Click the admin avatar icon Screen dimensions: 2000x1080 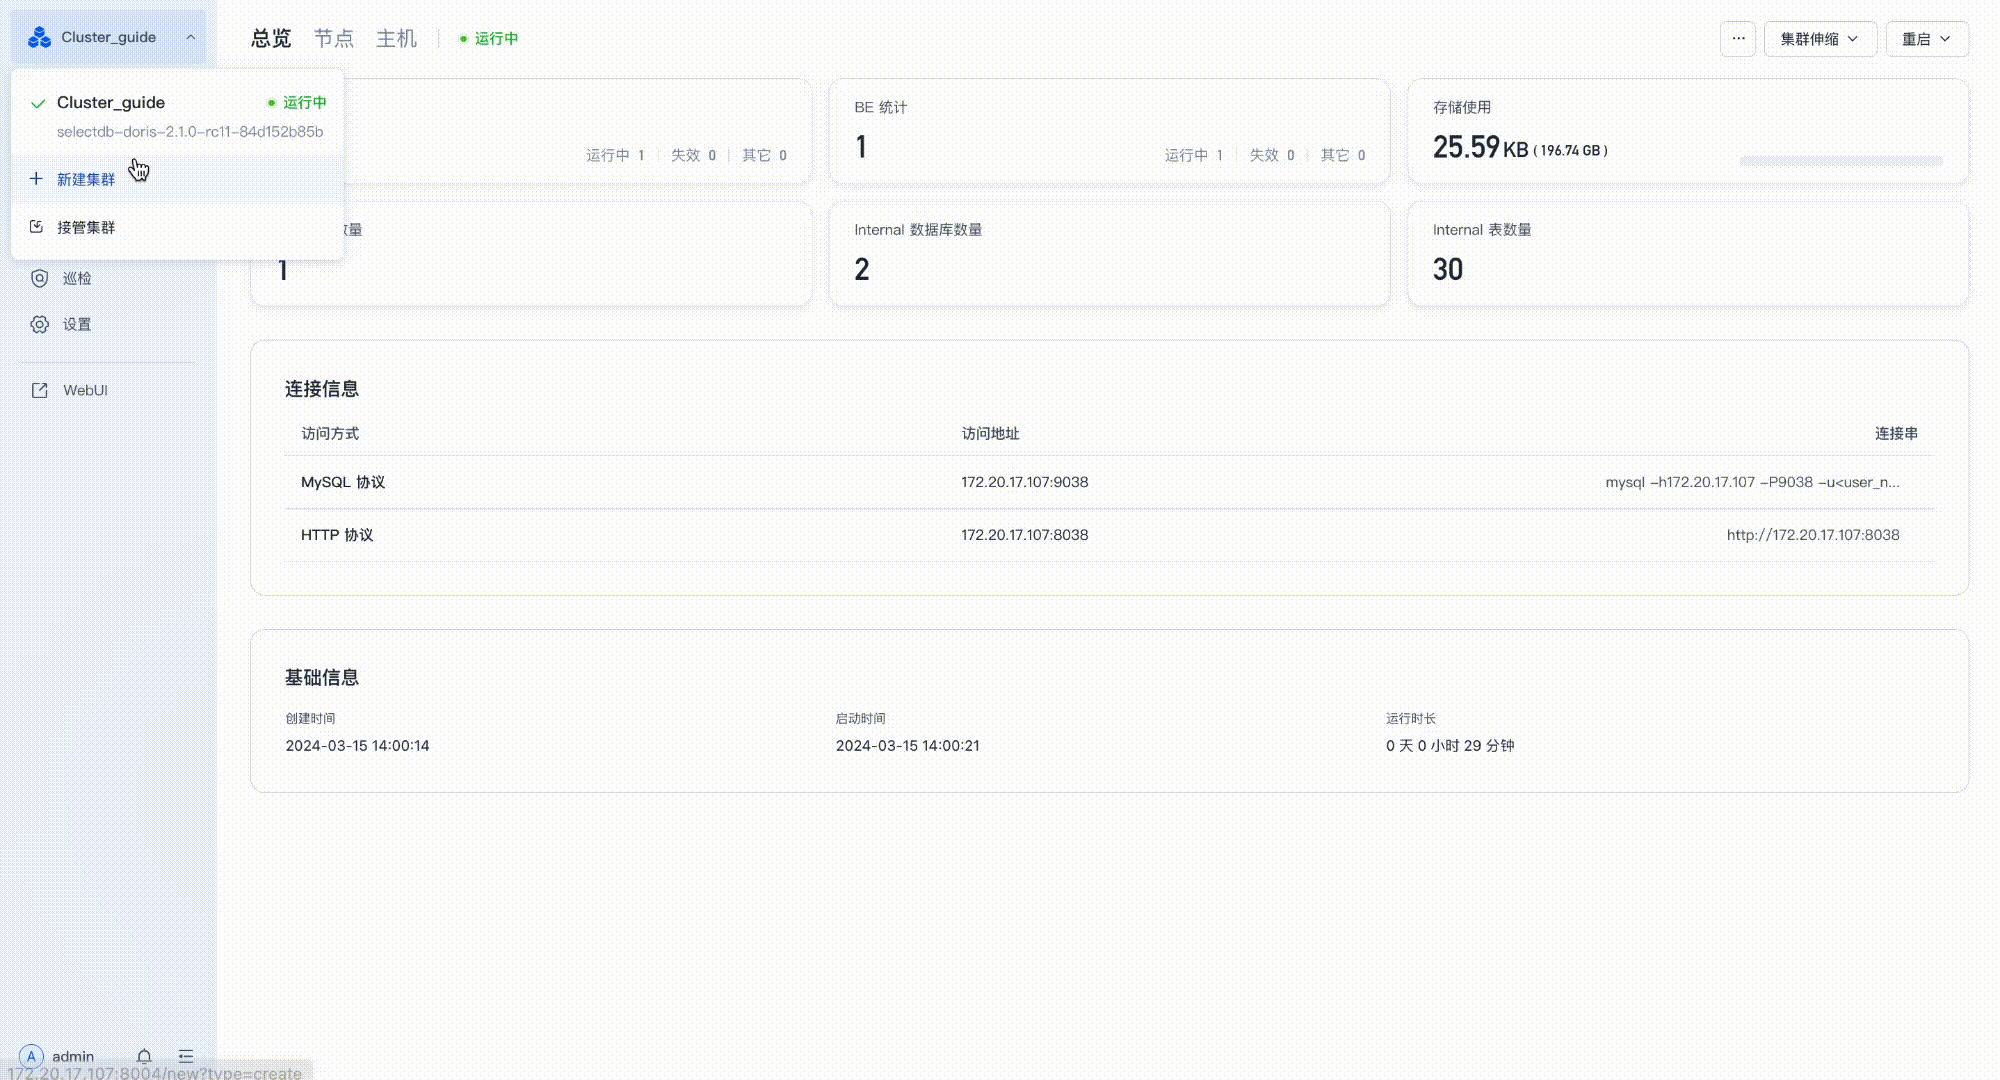pyautogui.click(x=31, y=1056)
